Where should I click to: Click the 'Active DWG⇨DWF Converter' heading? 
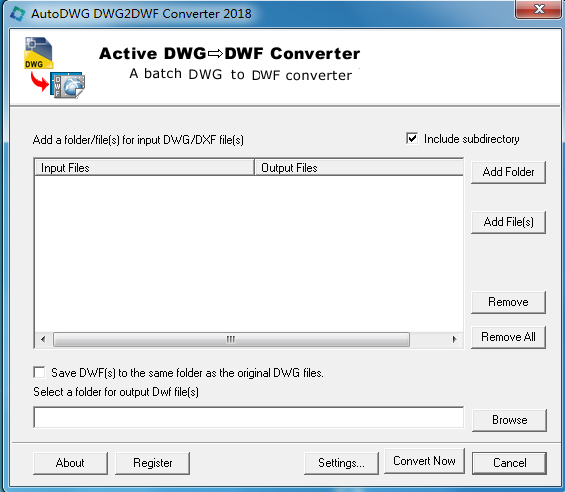click(x=230, y=53)
